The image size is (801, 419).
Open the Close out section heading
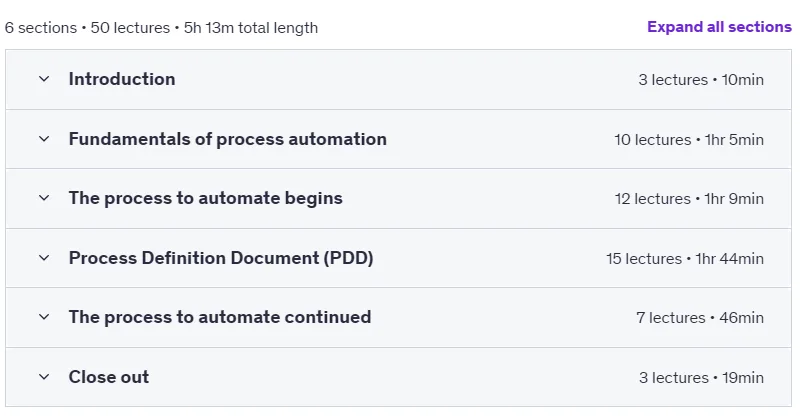(109, 377)
